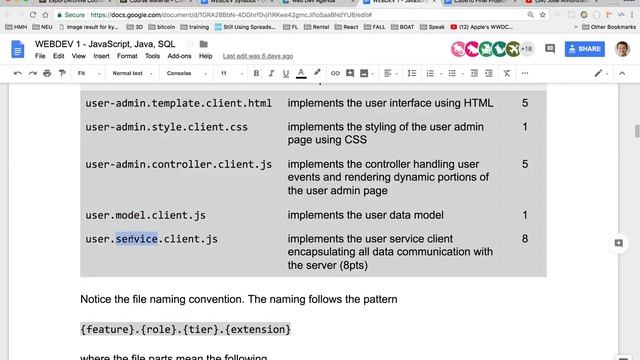Open the Help menu
The height and width of the screenshot is (360, 640).
205,56
